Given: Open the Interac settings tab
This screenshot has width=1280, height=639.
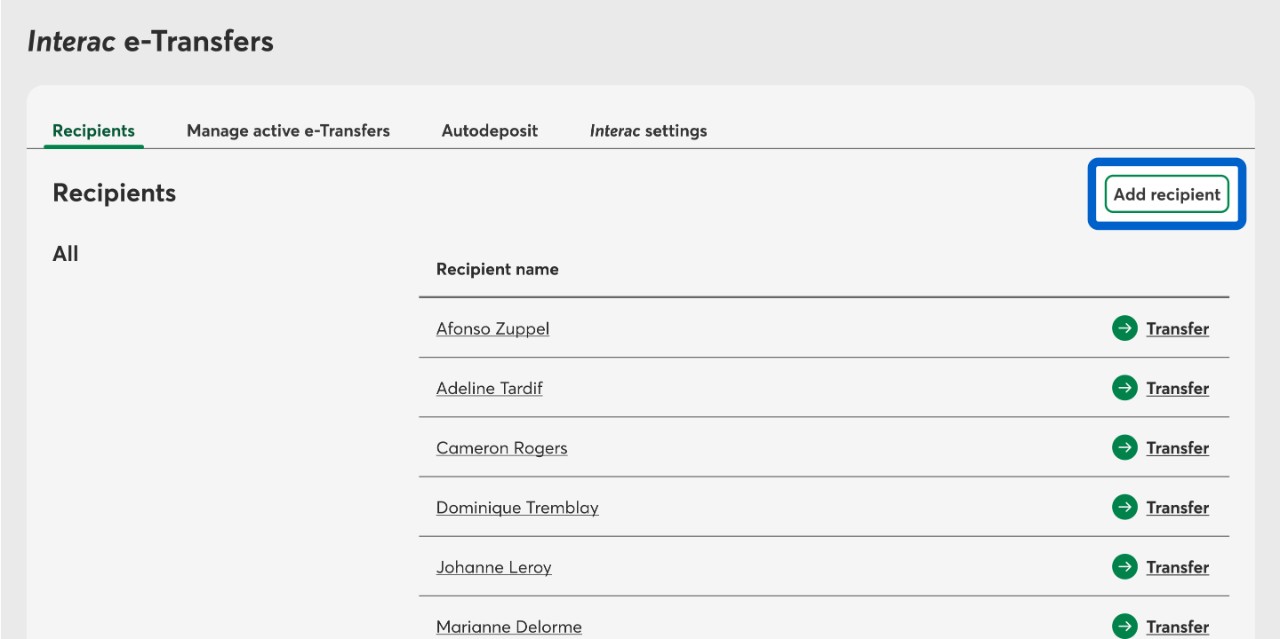Looking at the screenshot, I should pos(648,131).
